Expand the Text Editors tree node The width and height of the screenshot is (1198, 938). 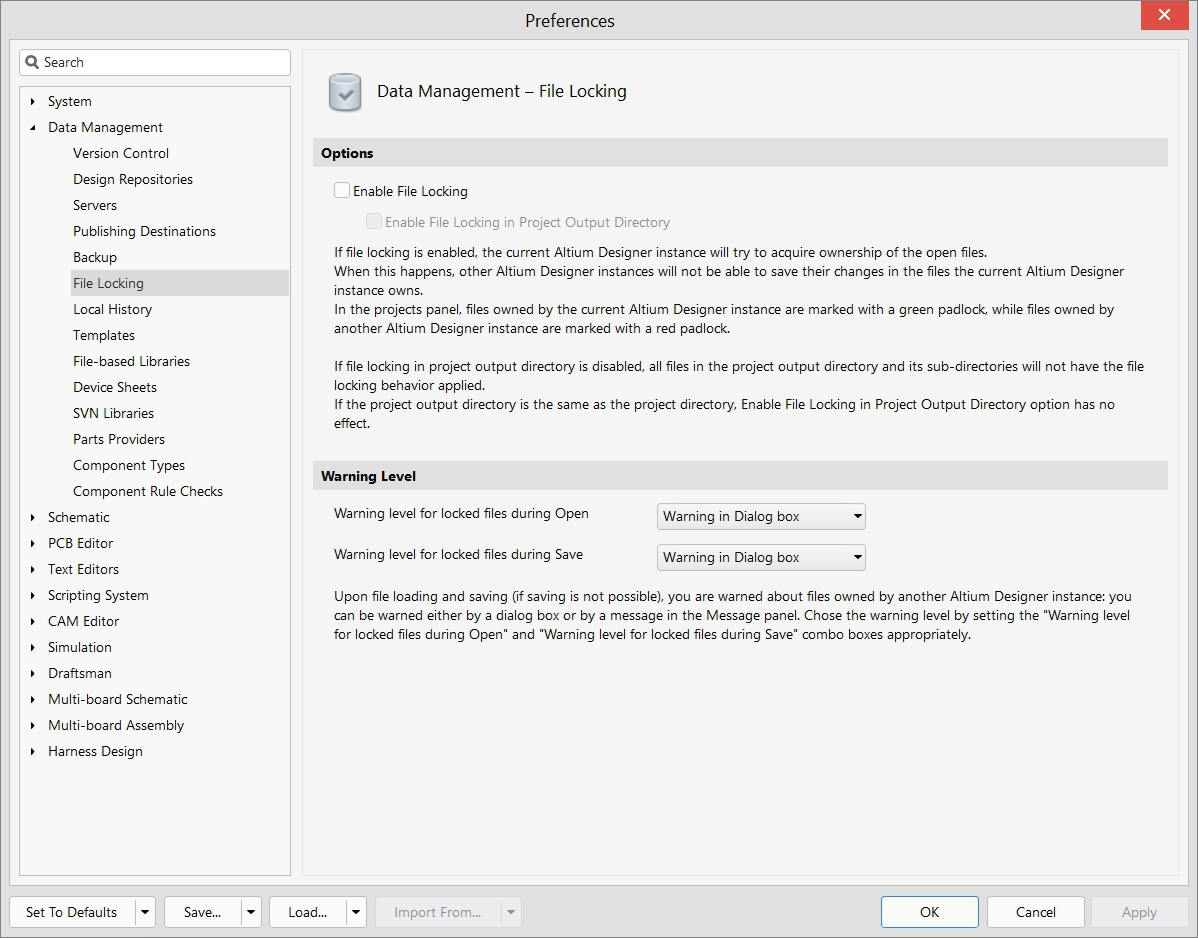(x=32, y=569)
